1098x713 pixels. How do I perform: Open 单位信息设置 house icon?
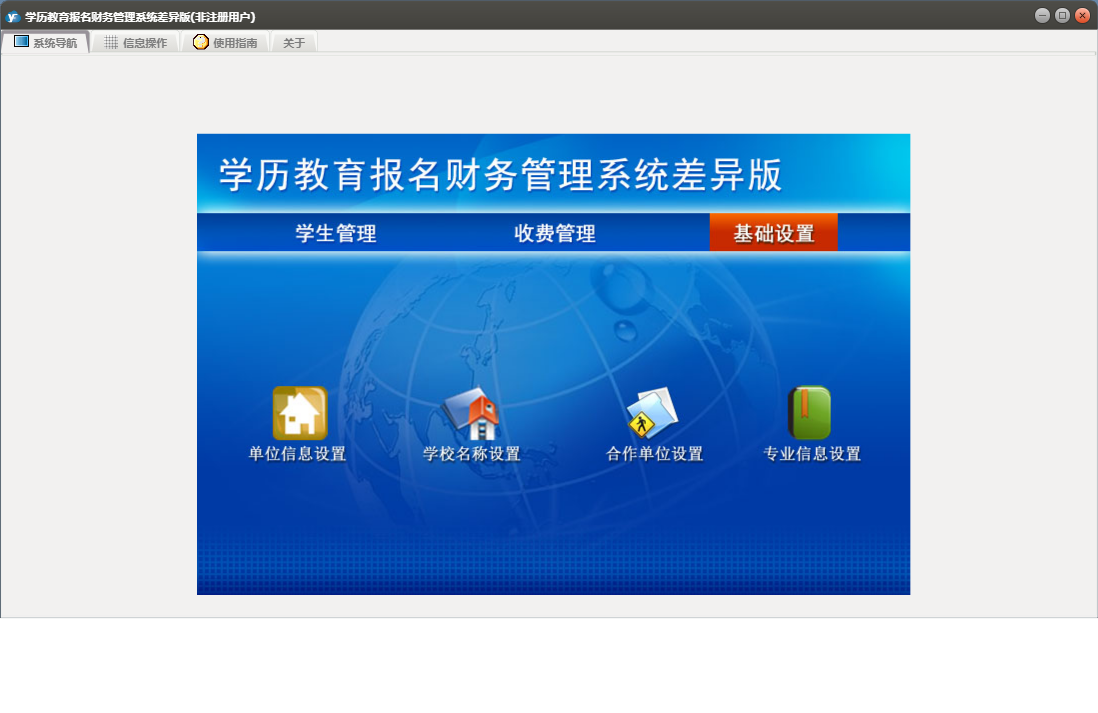click(300, 413)
